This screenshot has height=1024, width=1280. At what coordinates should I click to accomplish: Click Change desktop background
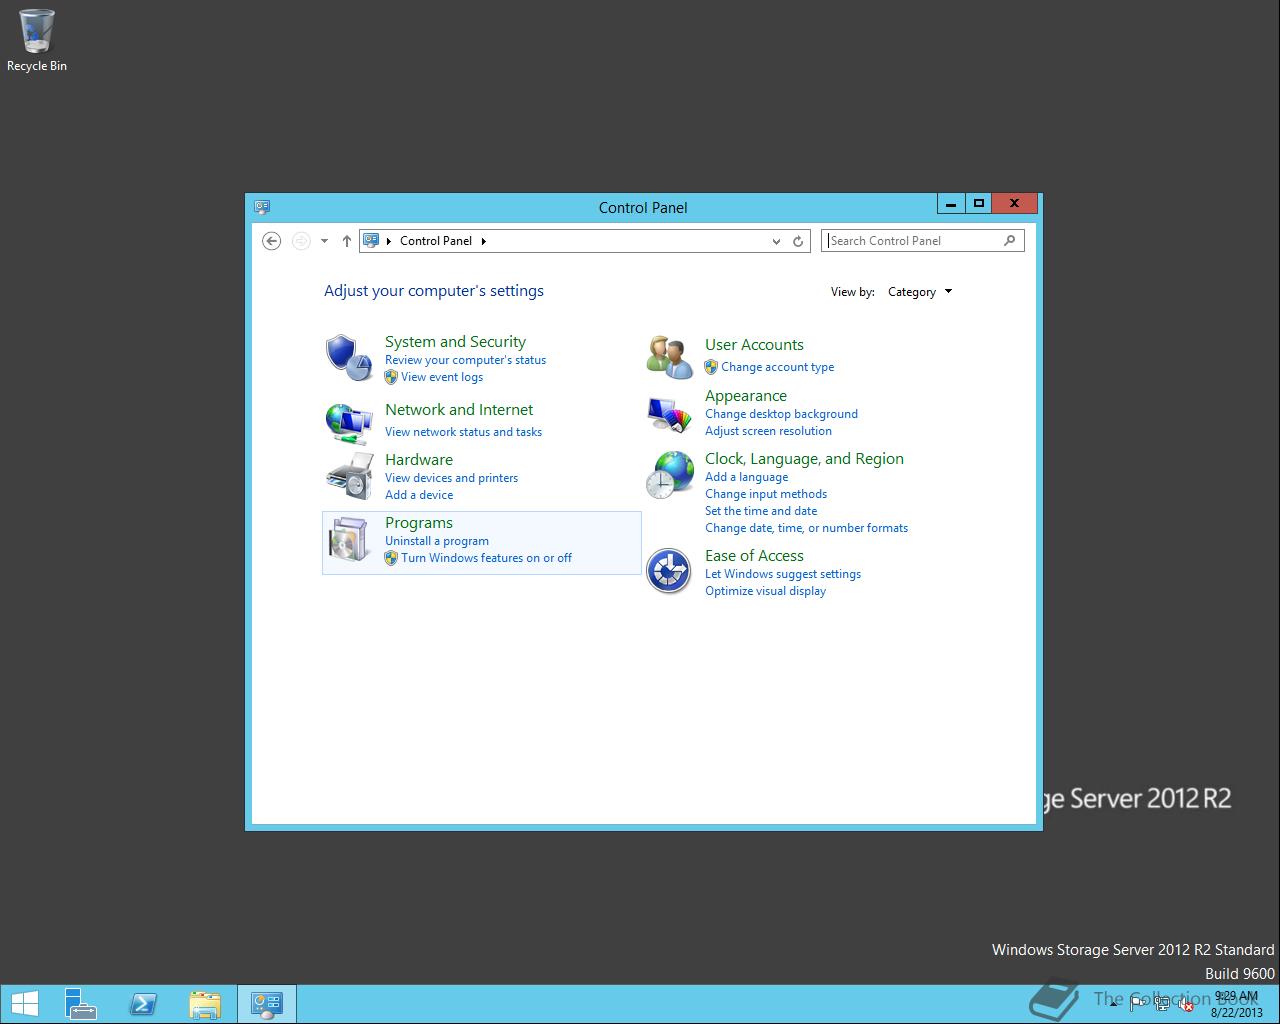click(781, 414)
